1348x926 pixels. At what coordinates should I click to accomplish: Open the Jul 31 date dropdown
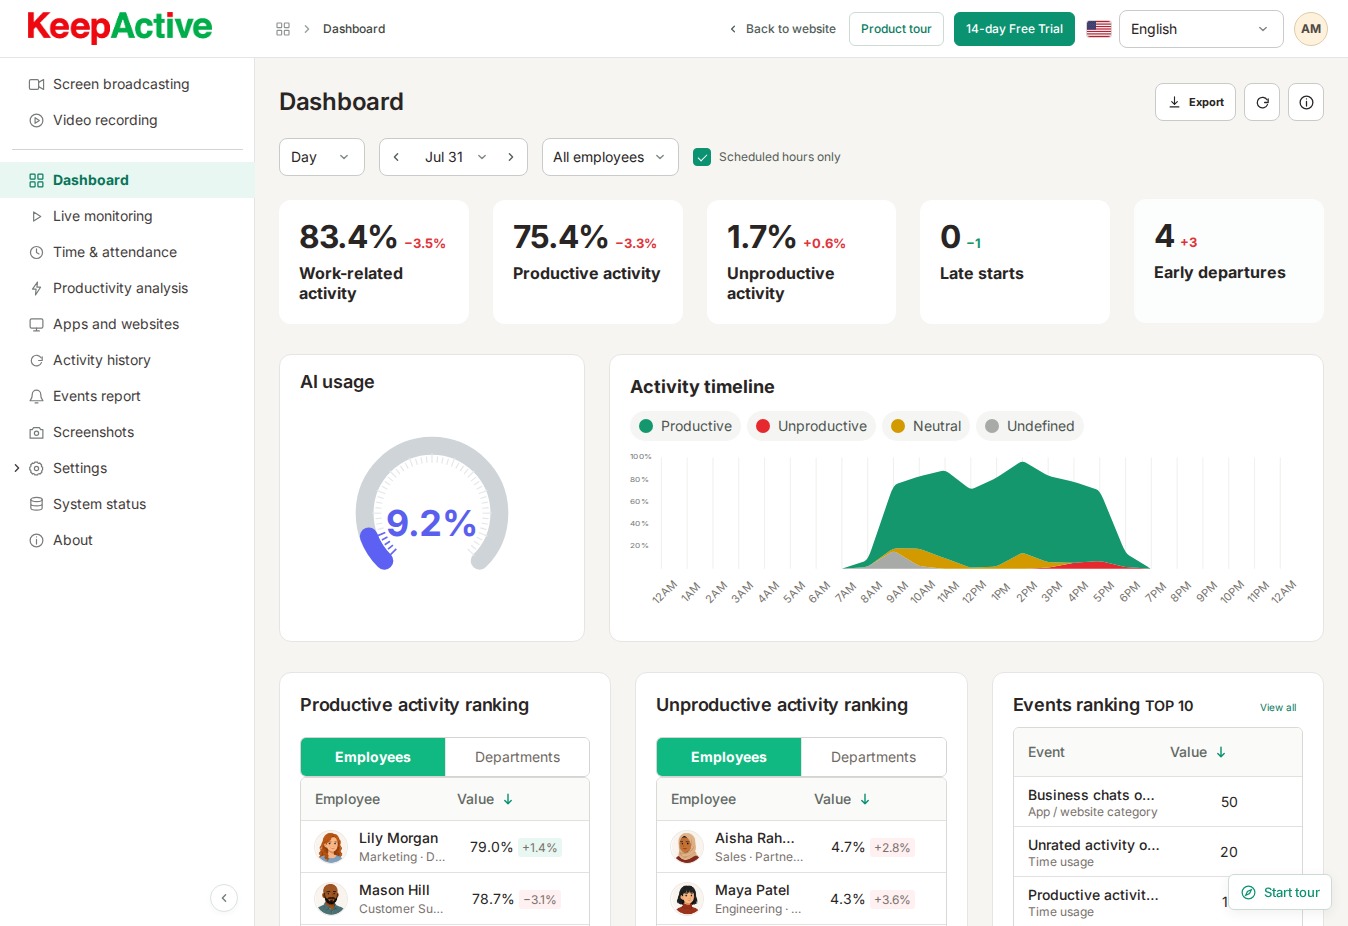point(455,157)
